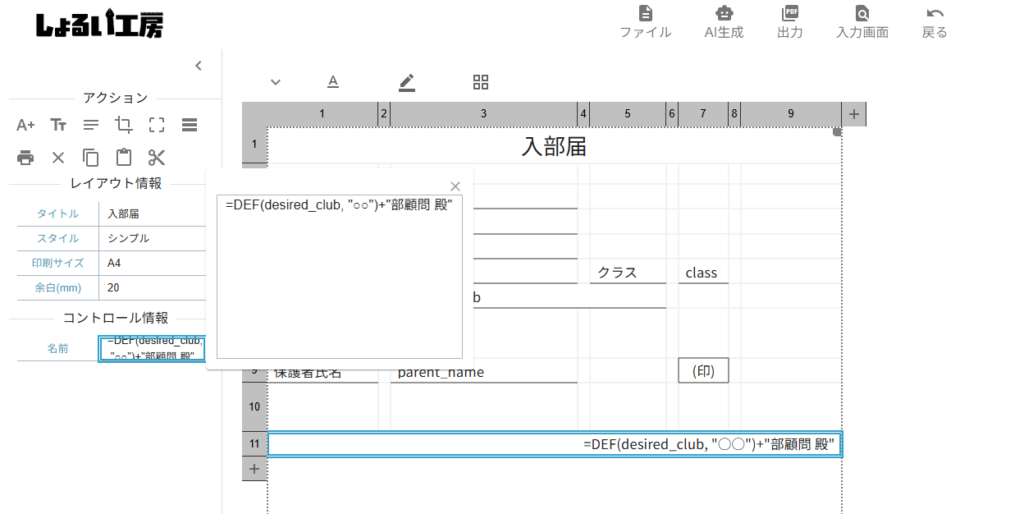Open the ファイル menu
The height and width of the screenshot is (514, 1024).
(x=645, y=22)
